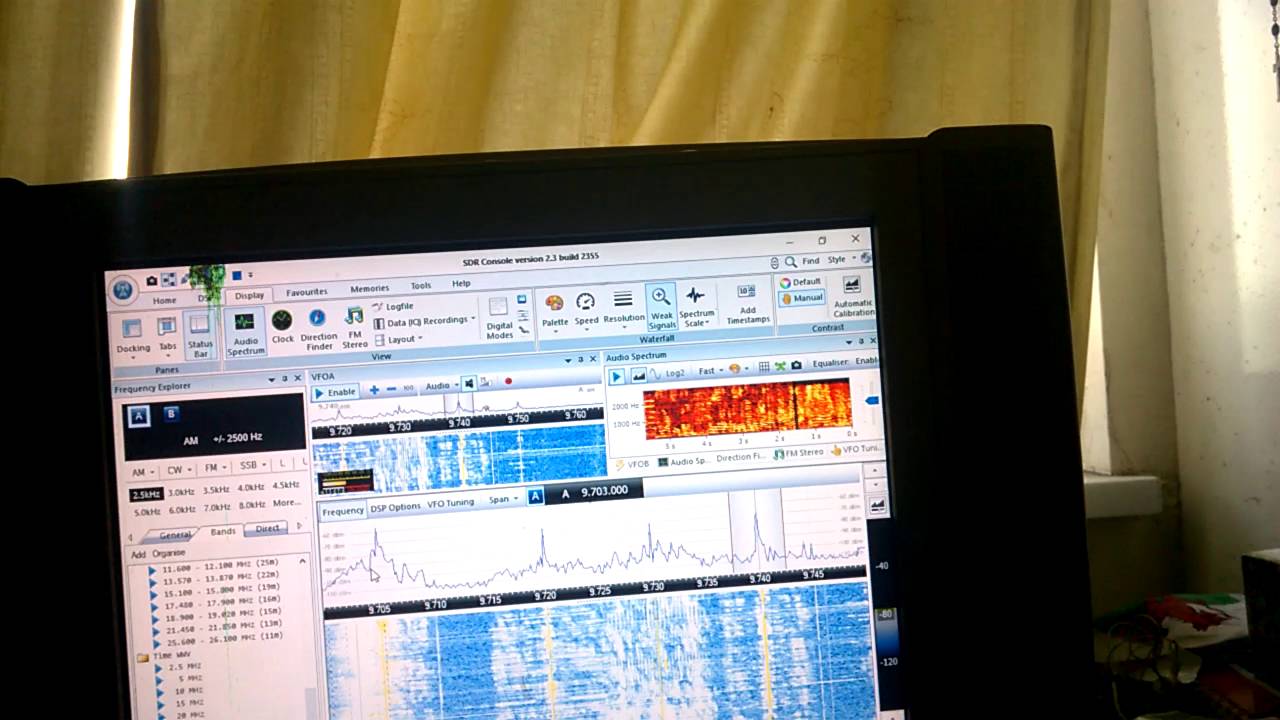Select the 3.0kHz filter bandwidth
The width and height of the screenshot is (1280, 720).
(x=181, y=492)
